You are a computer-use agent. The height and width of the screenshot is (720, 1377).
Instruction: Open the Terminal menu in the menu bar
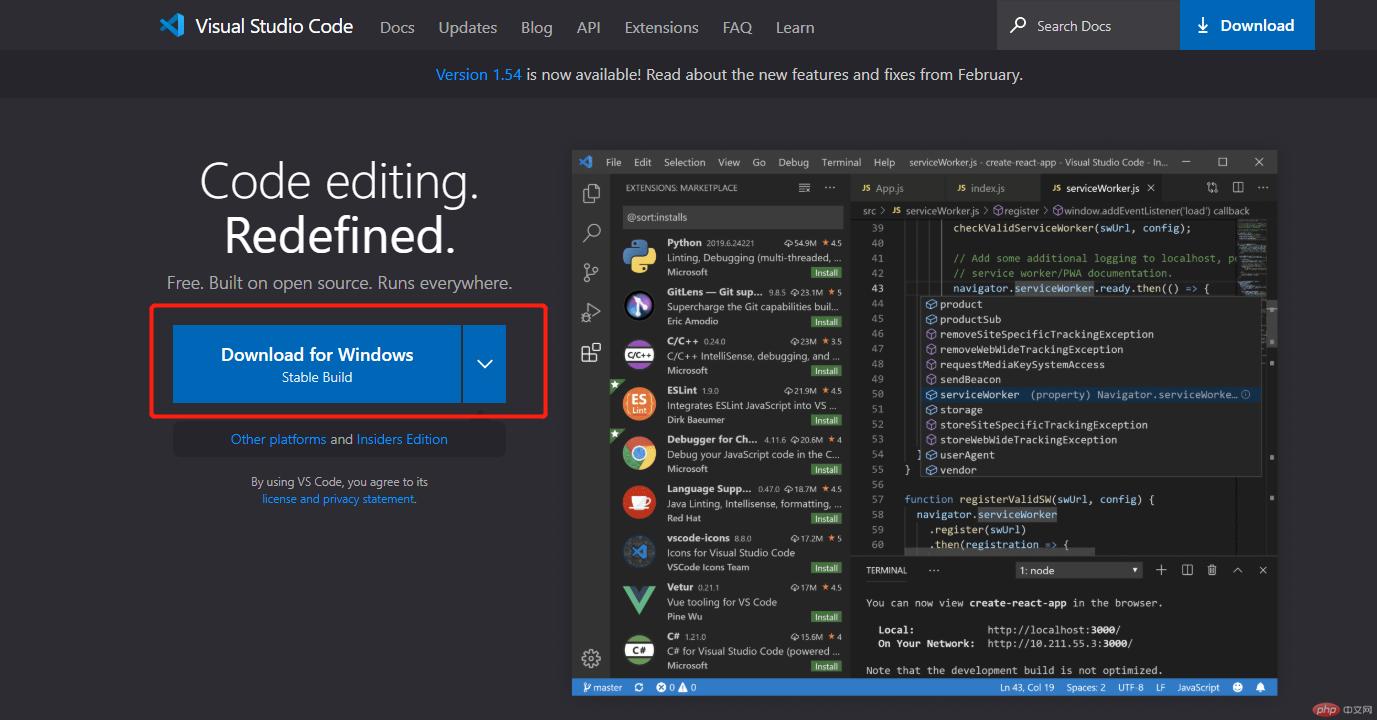[840, 161]
